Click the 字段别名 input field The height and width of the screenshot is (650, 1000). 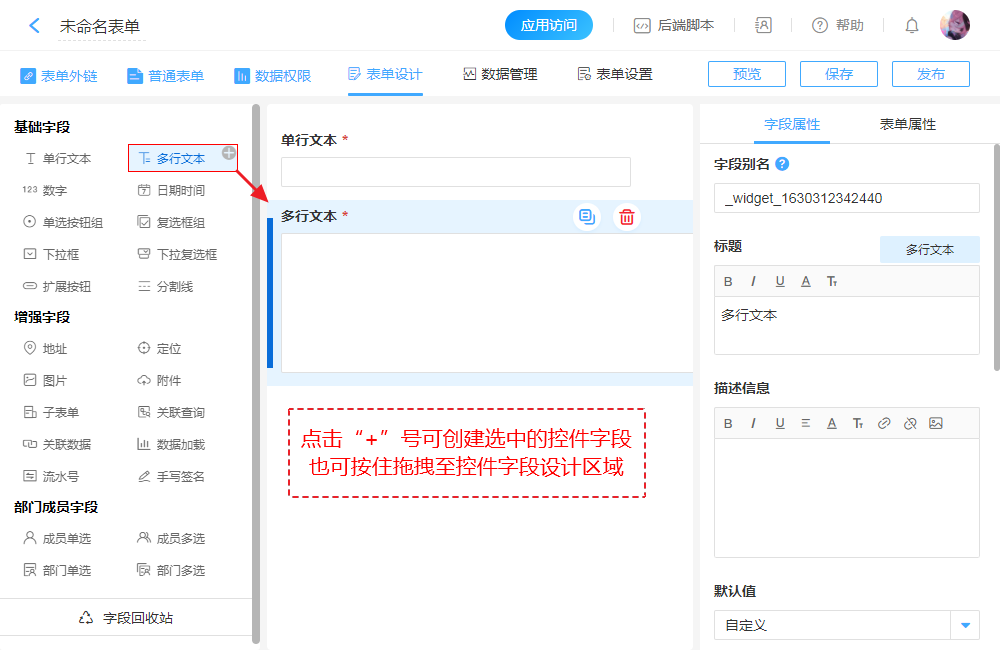click(846, 198)
